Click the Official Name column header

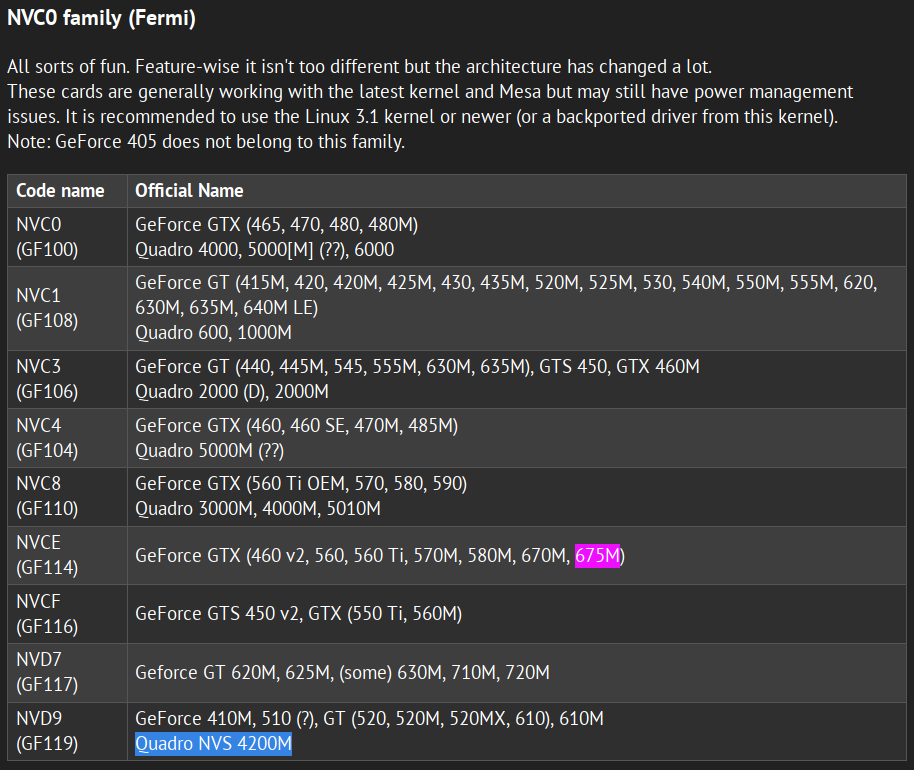click(x=189, y=190)
